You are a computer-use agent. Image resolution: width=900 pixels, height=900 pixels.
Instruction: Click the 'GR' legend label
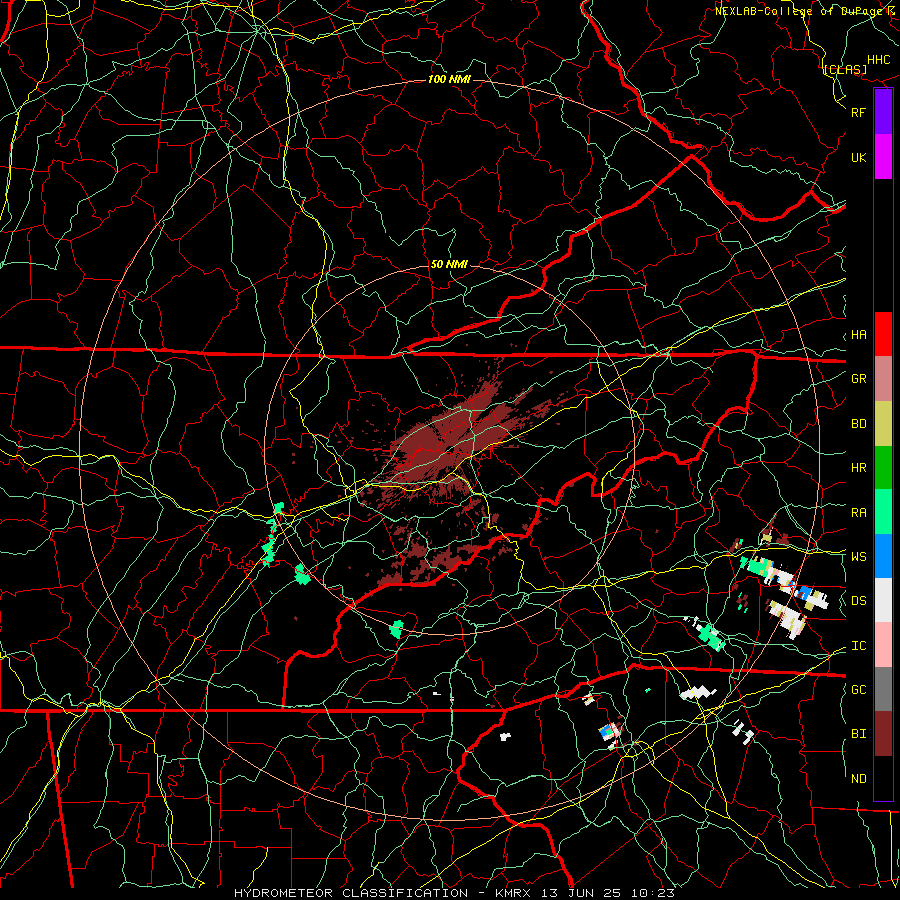(858, 379)
